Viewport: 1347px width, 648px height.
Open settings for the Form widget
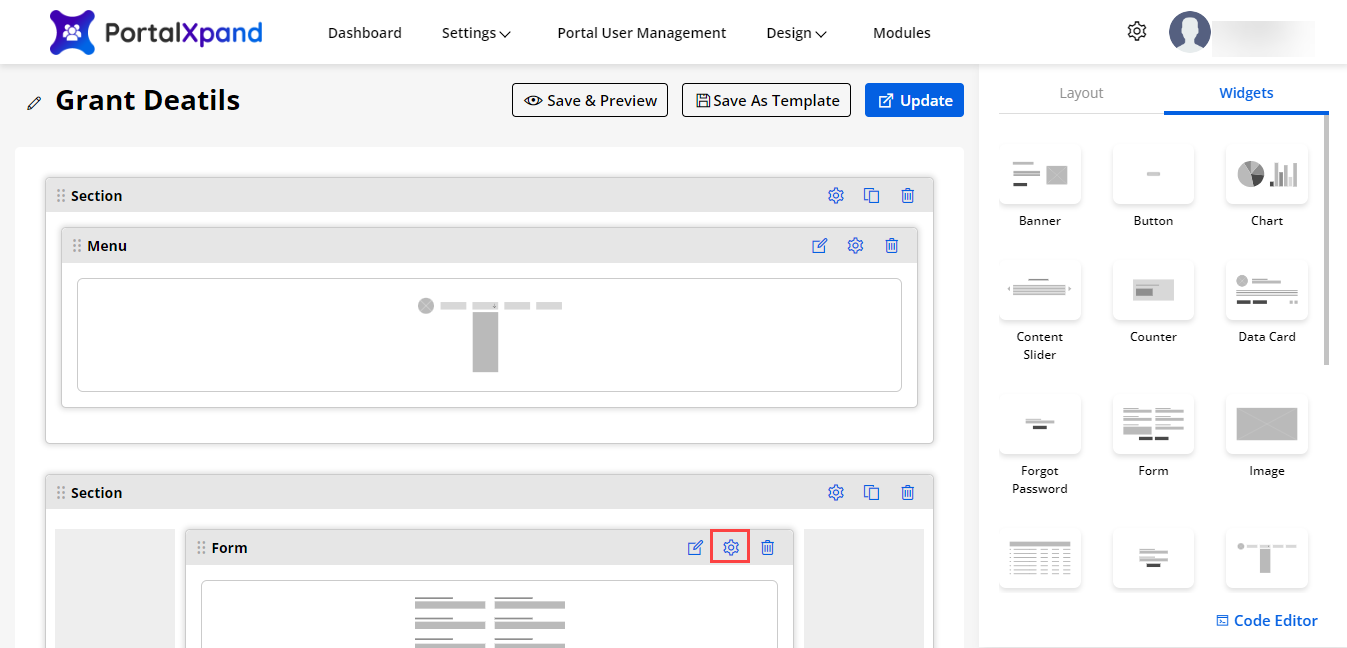[x=730, y=548]
